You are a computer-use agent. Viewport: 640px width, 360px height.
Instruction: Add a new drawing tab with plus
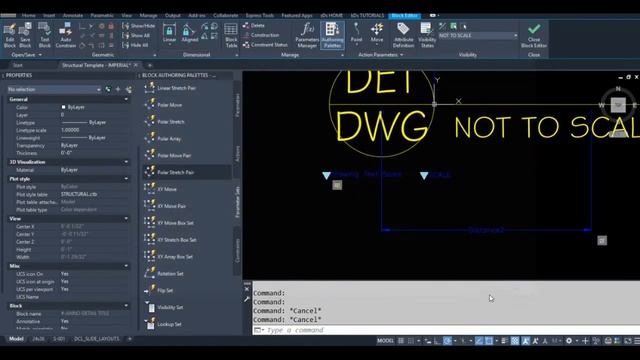[149, 65]
